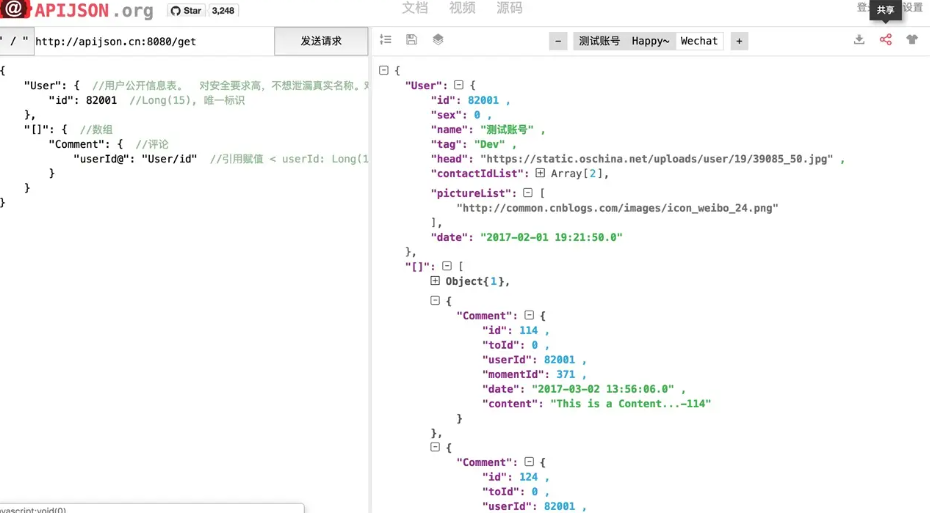Collapse the object containing Comment id 114
Image resolution: width=930 pixels, height=513 pixels.
[x=435, y=301]
